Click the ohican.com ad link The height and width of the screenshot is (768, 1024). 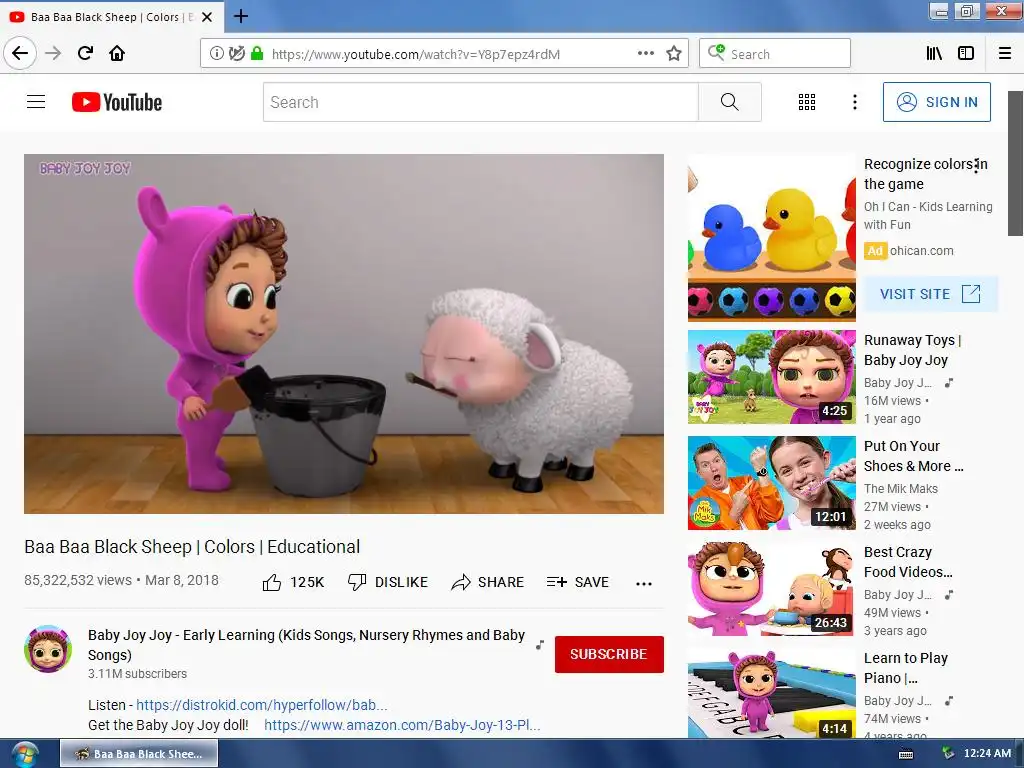[x=921, y=251]
